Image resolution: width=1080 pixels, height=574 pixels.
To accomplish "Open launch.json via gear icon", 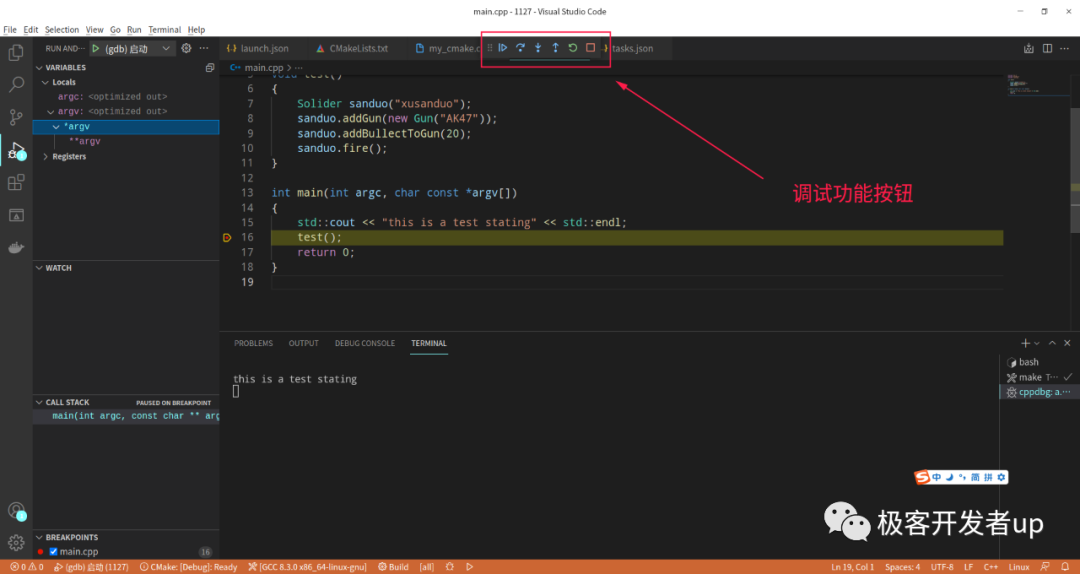I will (x=186, y=48).
